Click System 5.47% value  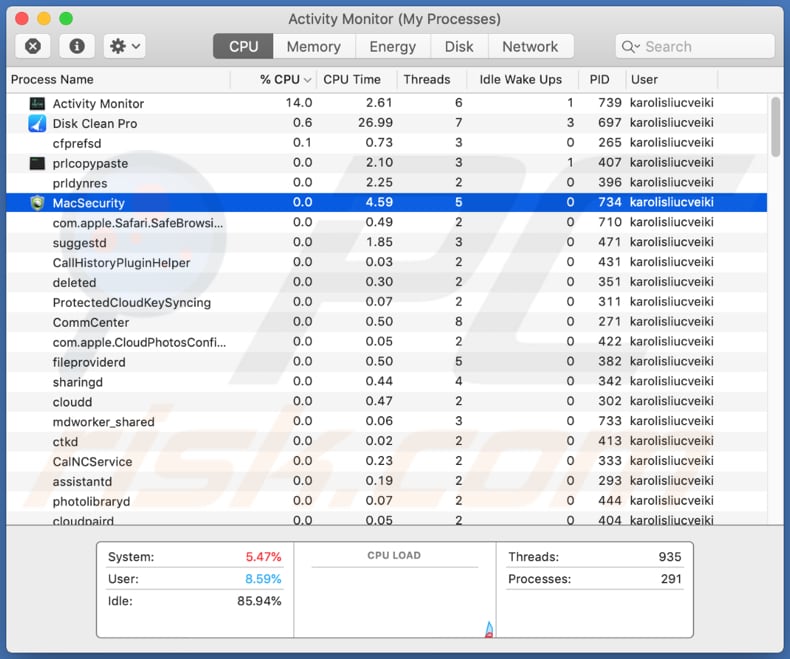tap(263, 557)
